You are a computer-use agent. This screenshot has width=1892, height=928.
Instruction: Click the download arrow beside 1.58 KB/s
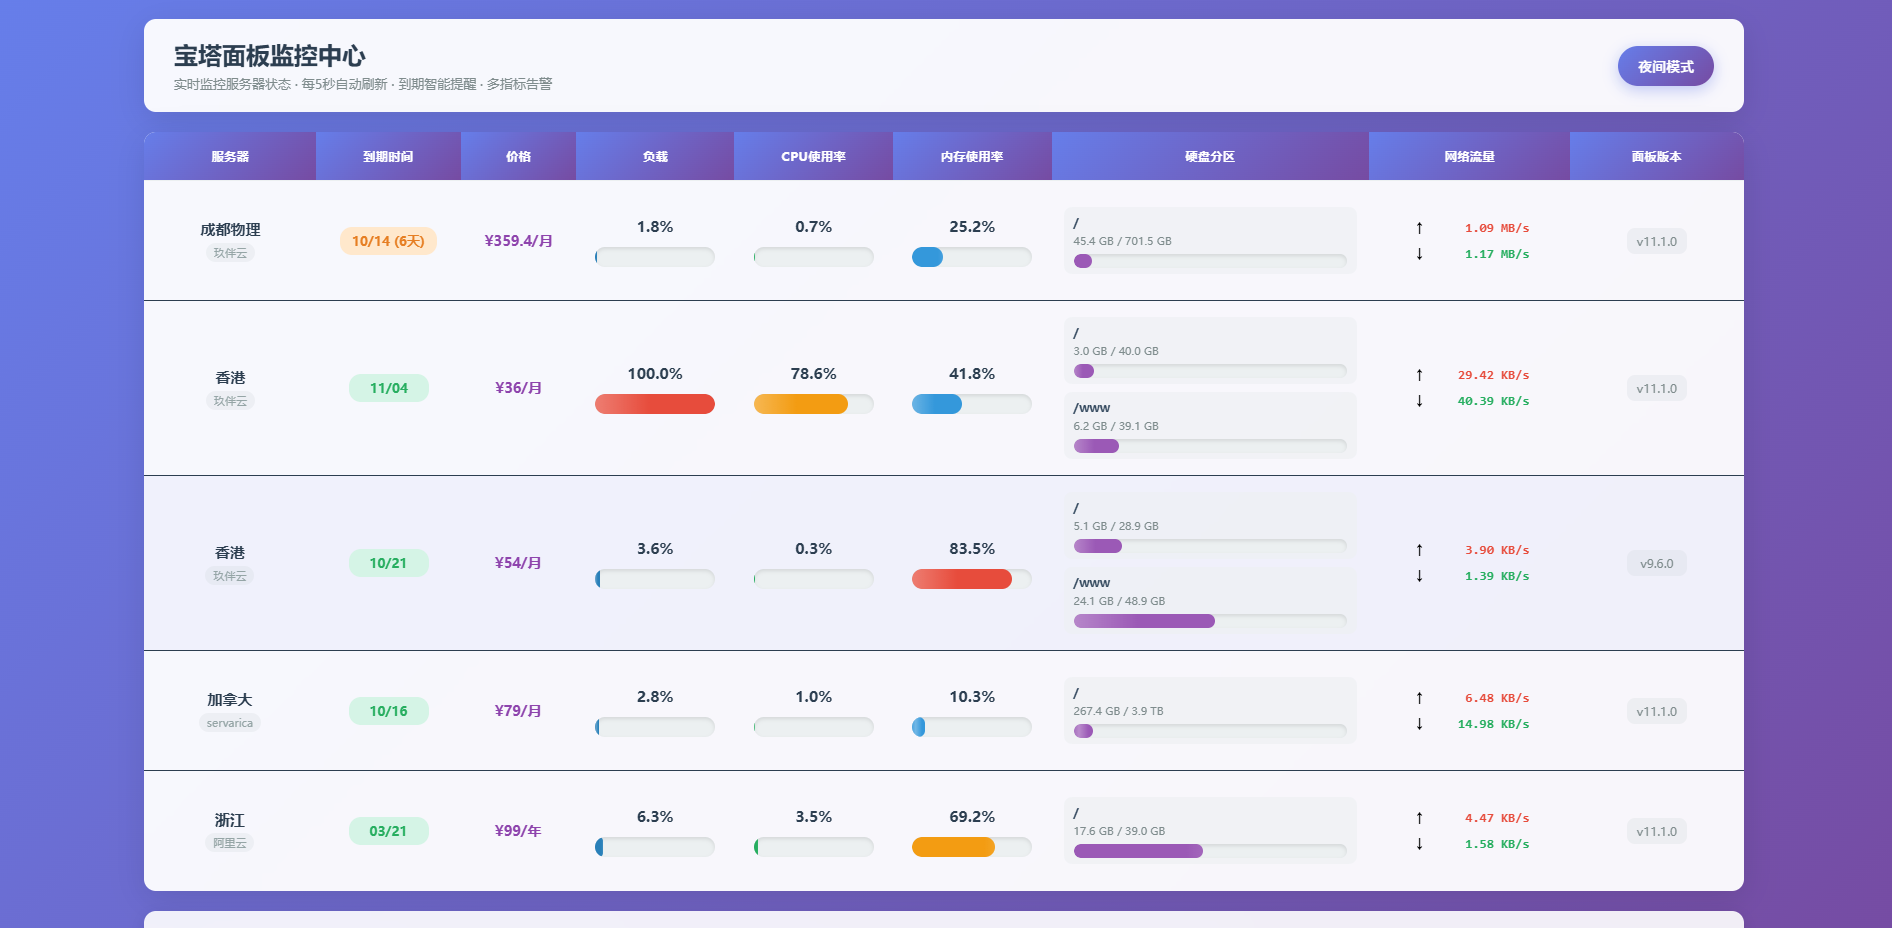tap(1419, 844)
